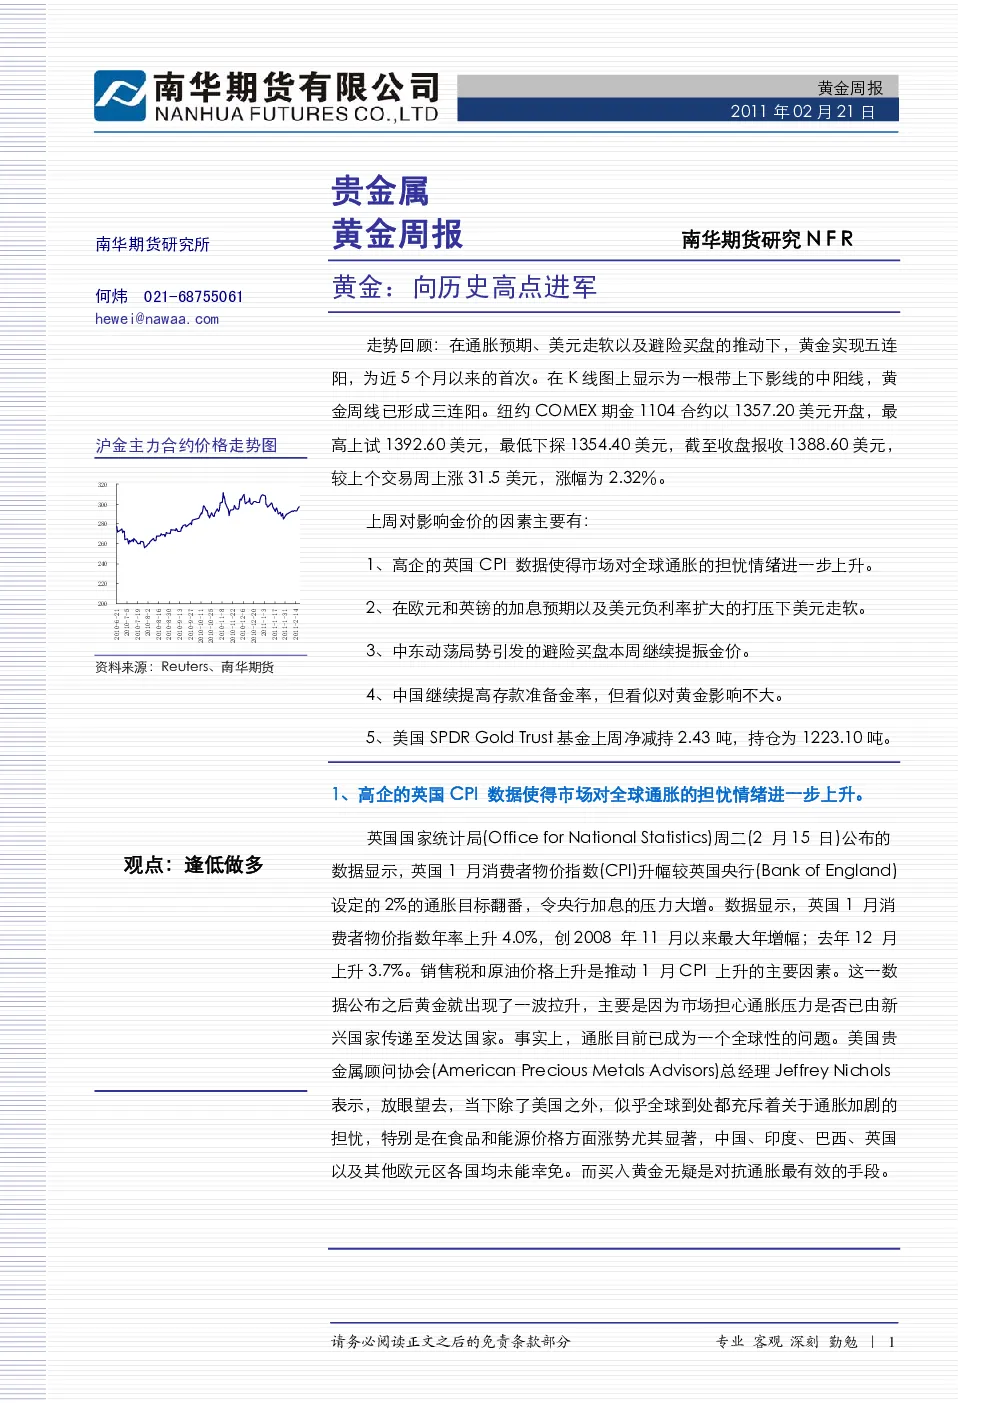Image resolution: width=992 pixels, height=1403 pixels.
Task: Click the author line 何炜 021-68755061
Action: pos(169,296)
